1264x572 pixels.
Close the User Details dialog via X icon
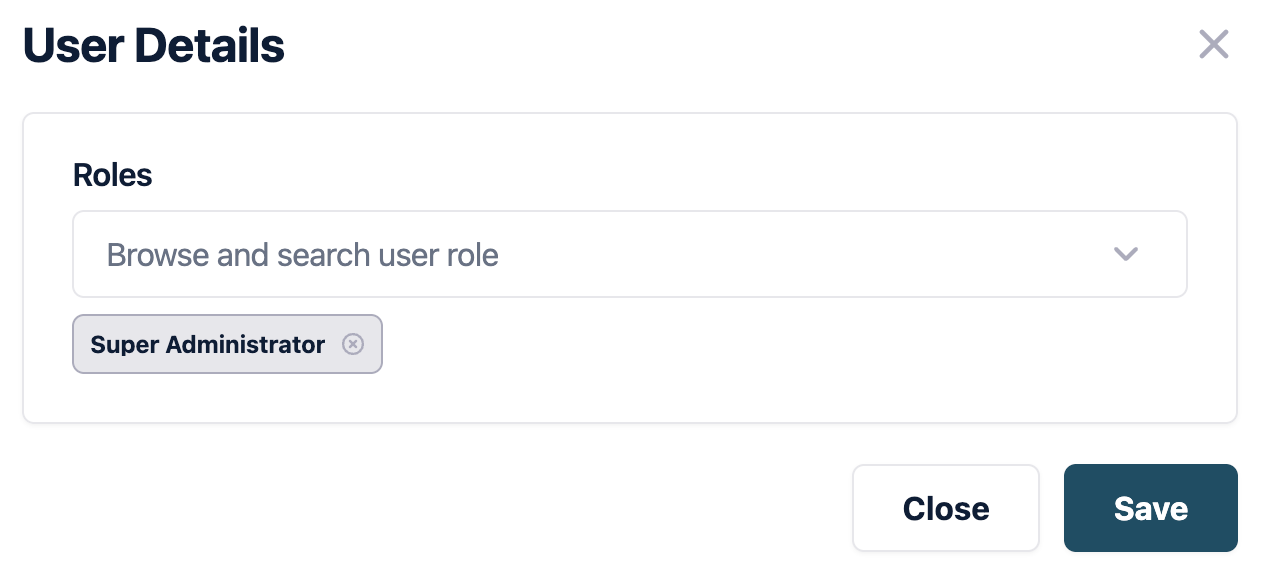point(1213,45)
